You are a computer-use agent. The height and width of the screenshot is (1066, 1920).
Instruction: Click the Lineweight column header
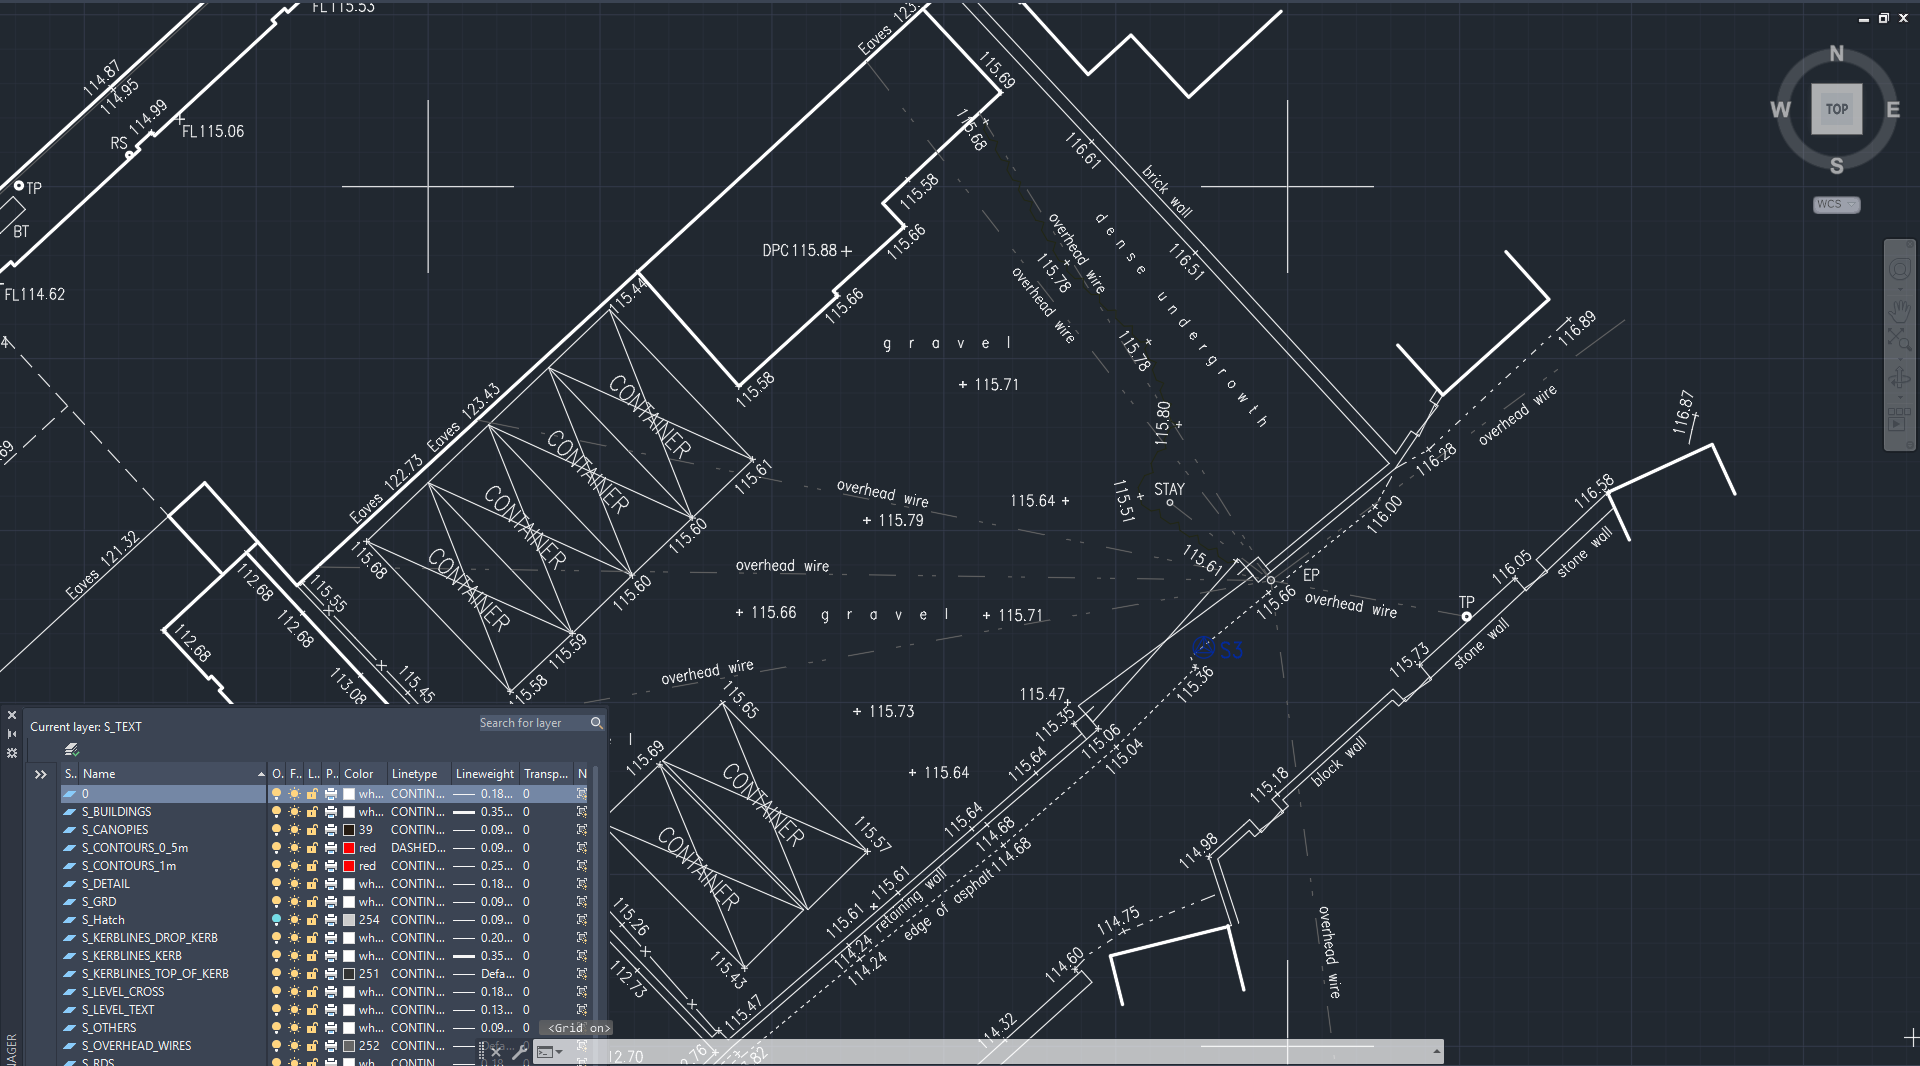(485, 774)
